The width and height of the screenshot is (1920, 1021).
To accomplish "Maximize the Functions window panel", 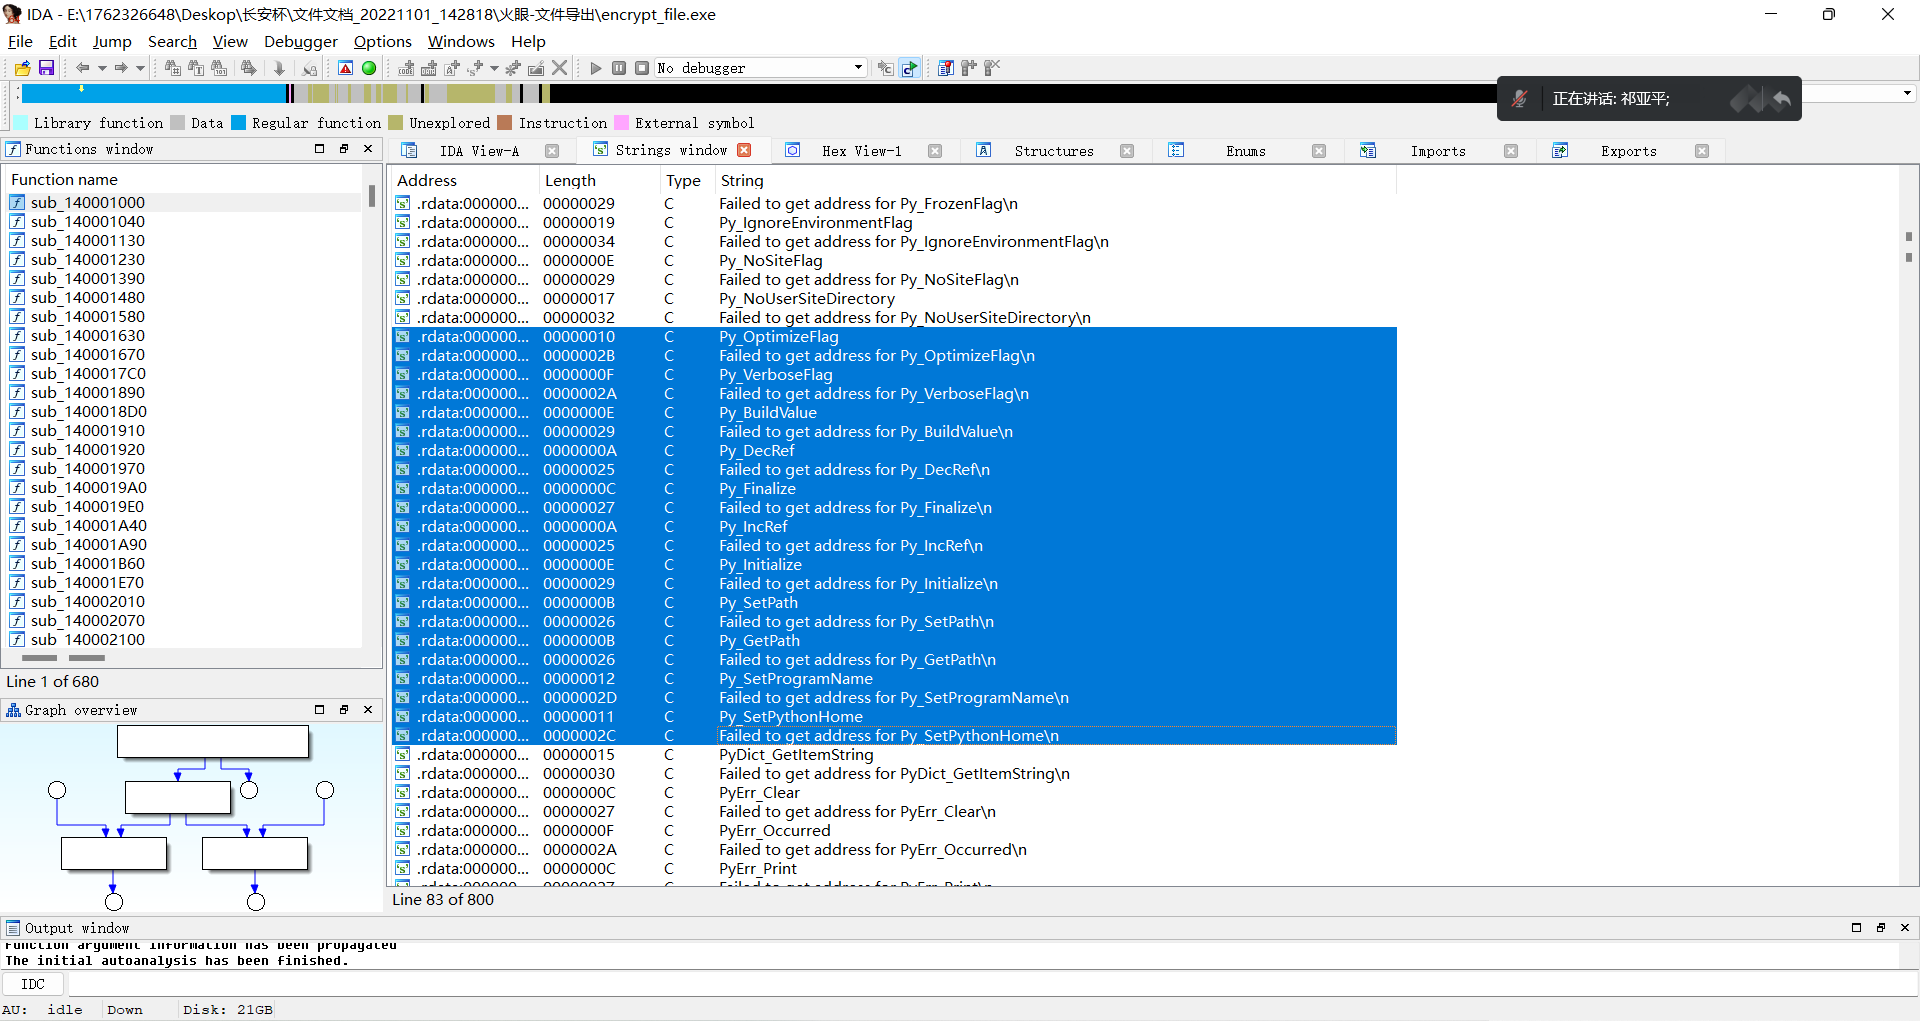I will pos(320,149).
